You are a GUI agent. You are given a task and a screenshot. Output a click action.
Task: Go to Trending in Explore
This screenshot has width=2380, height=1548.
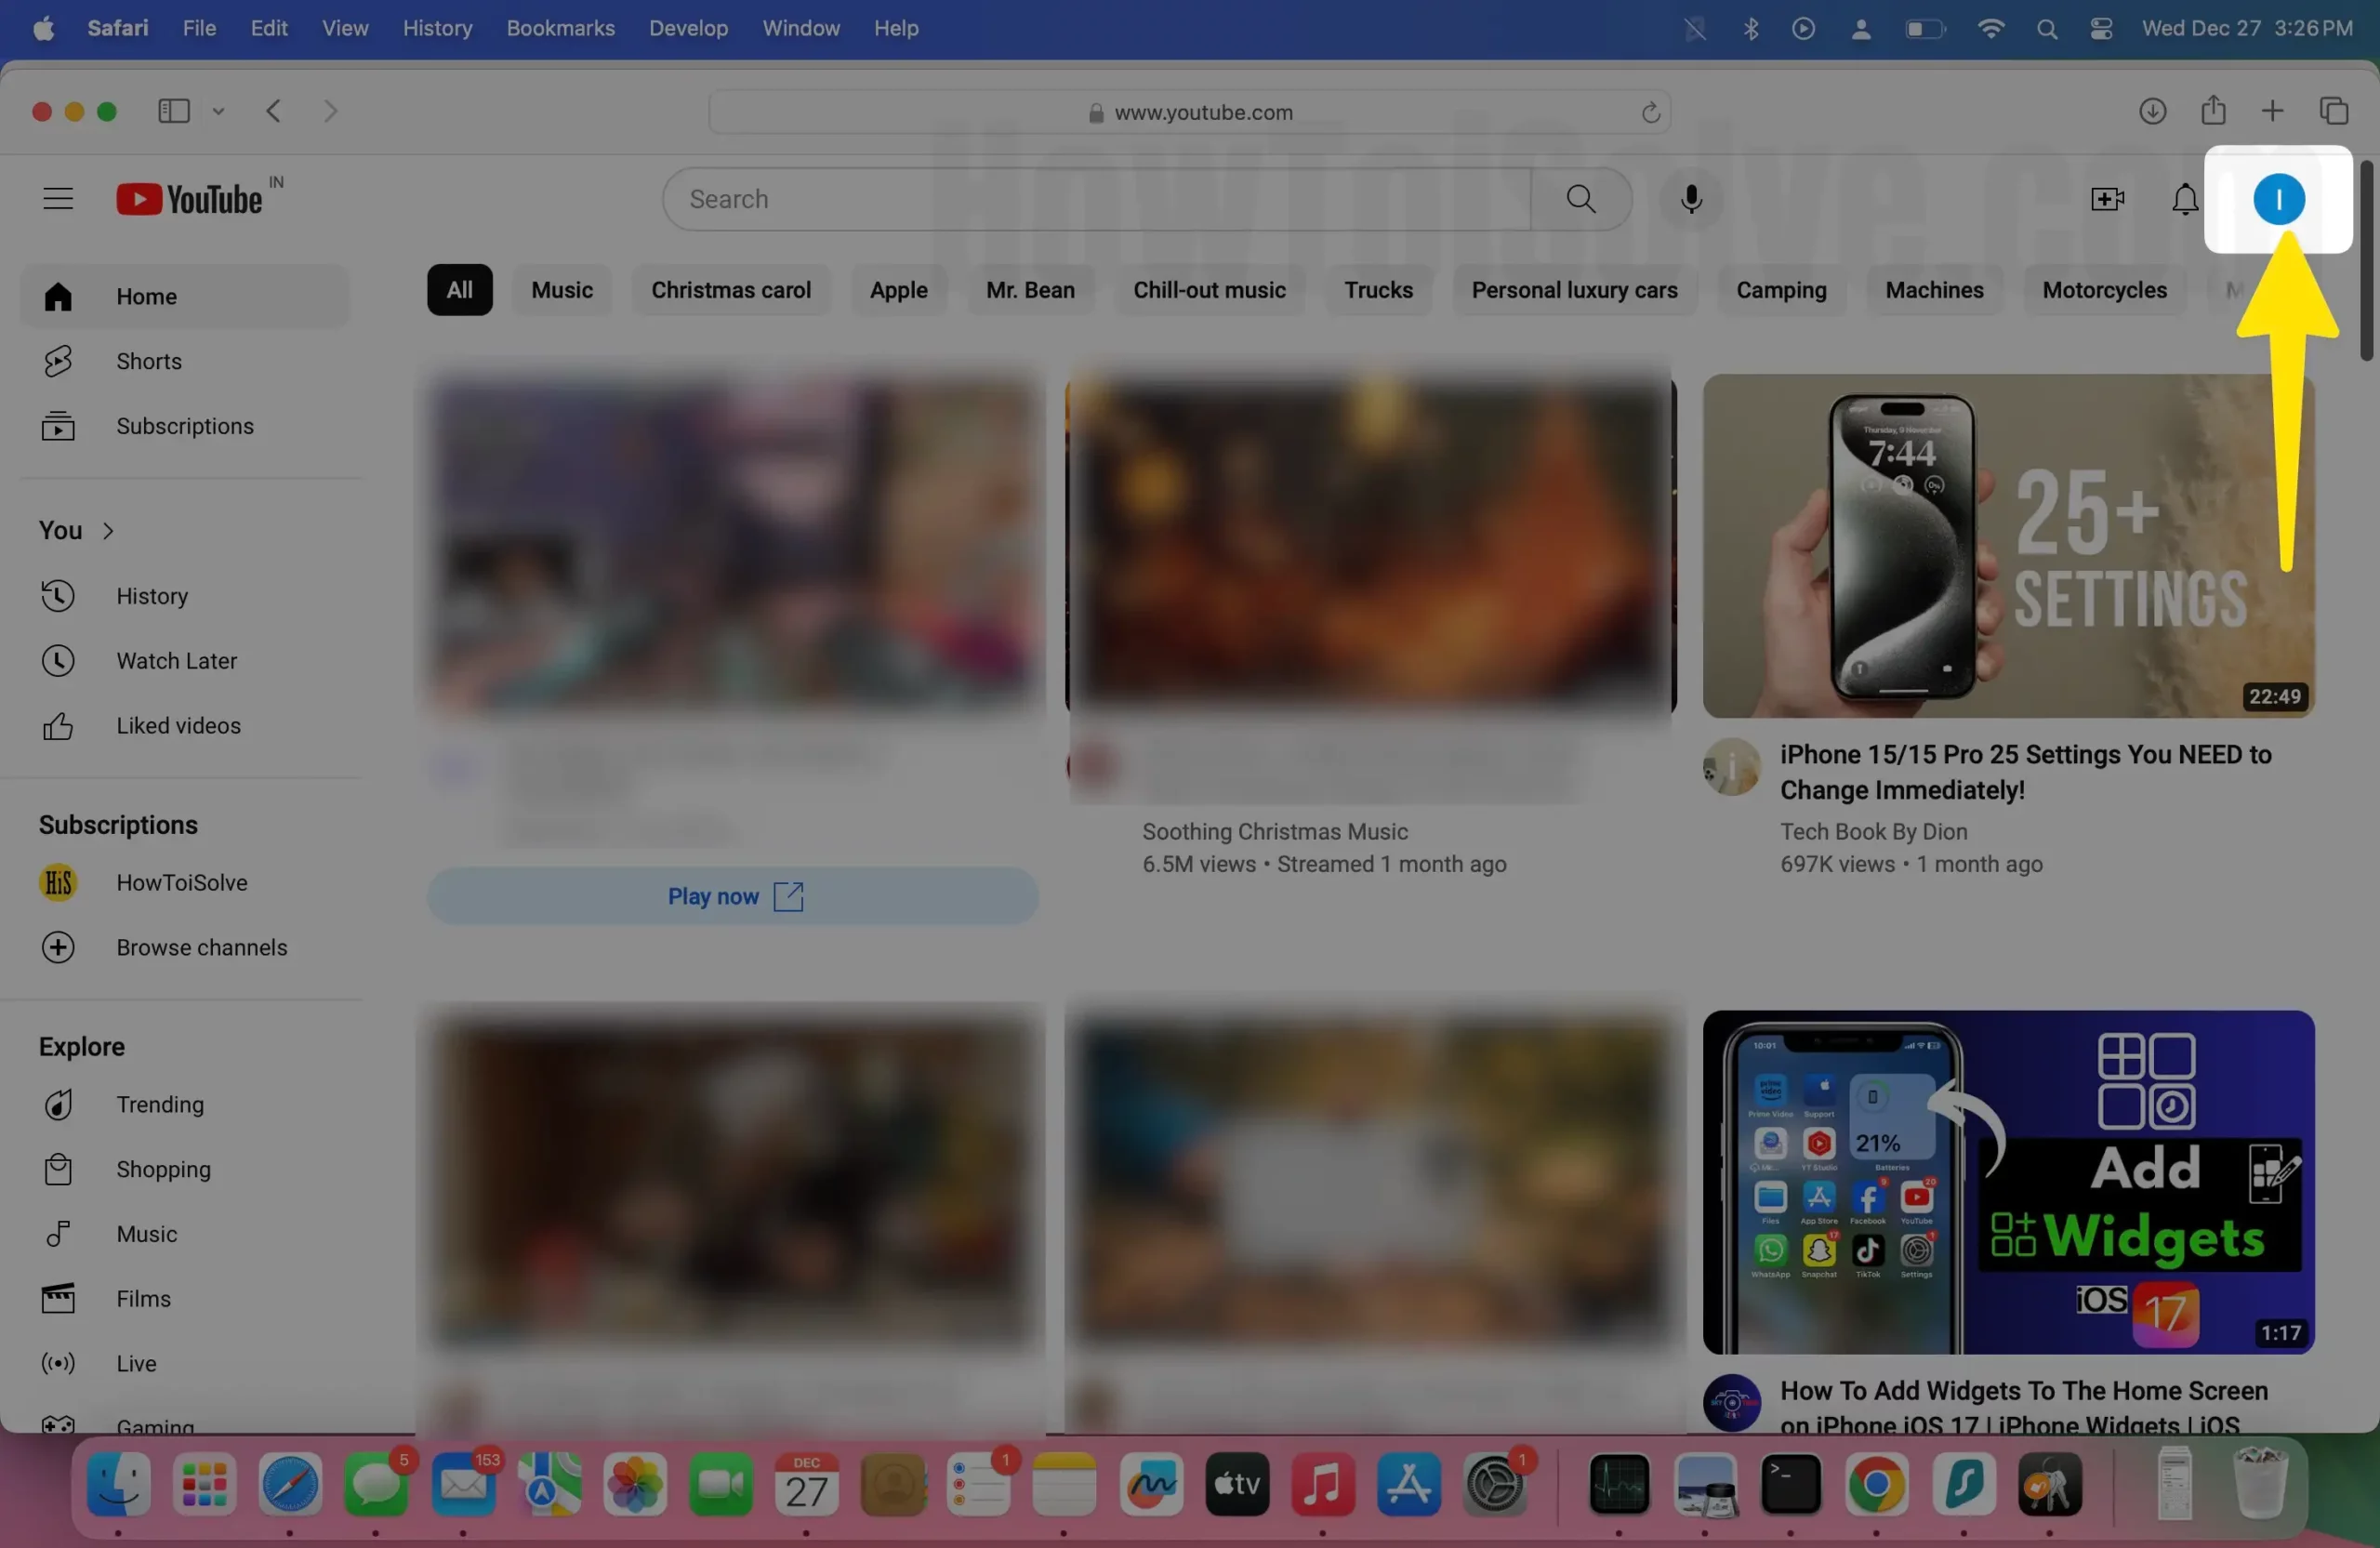coord(159,1104)
